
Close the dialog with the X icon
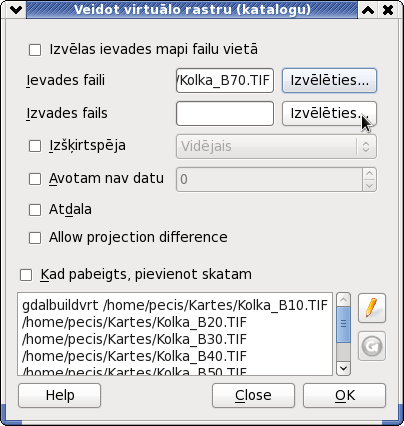click(x=388, y=10)
